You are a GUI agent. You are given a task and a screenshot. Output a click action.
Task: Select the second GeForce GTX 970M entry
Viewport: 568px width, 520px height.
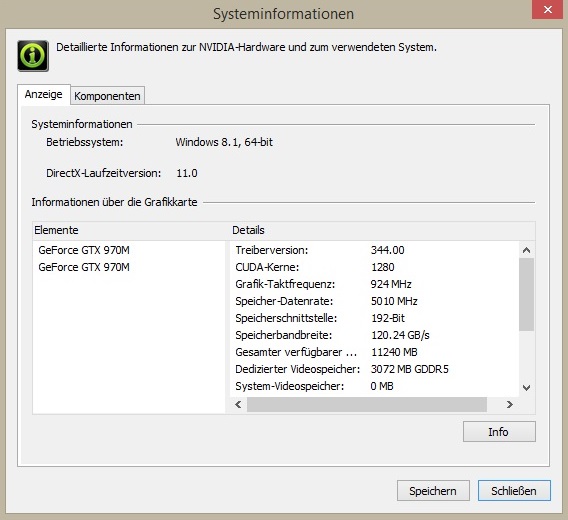[x=84, y=267]
